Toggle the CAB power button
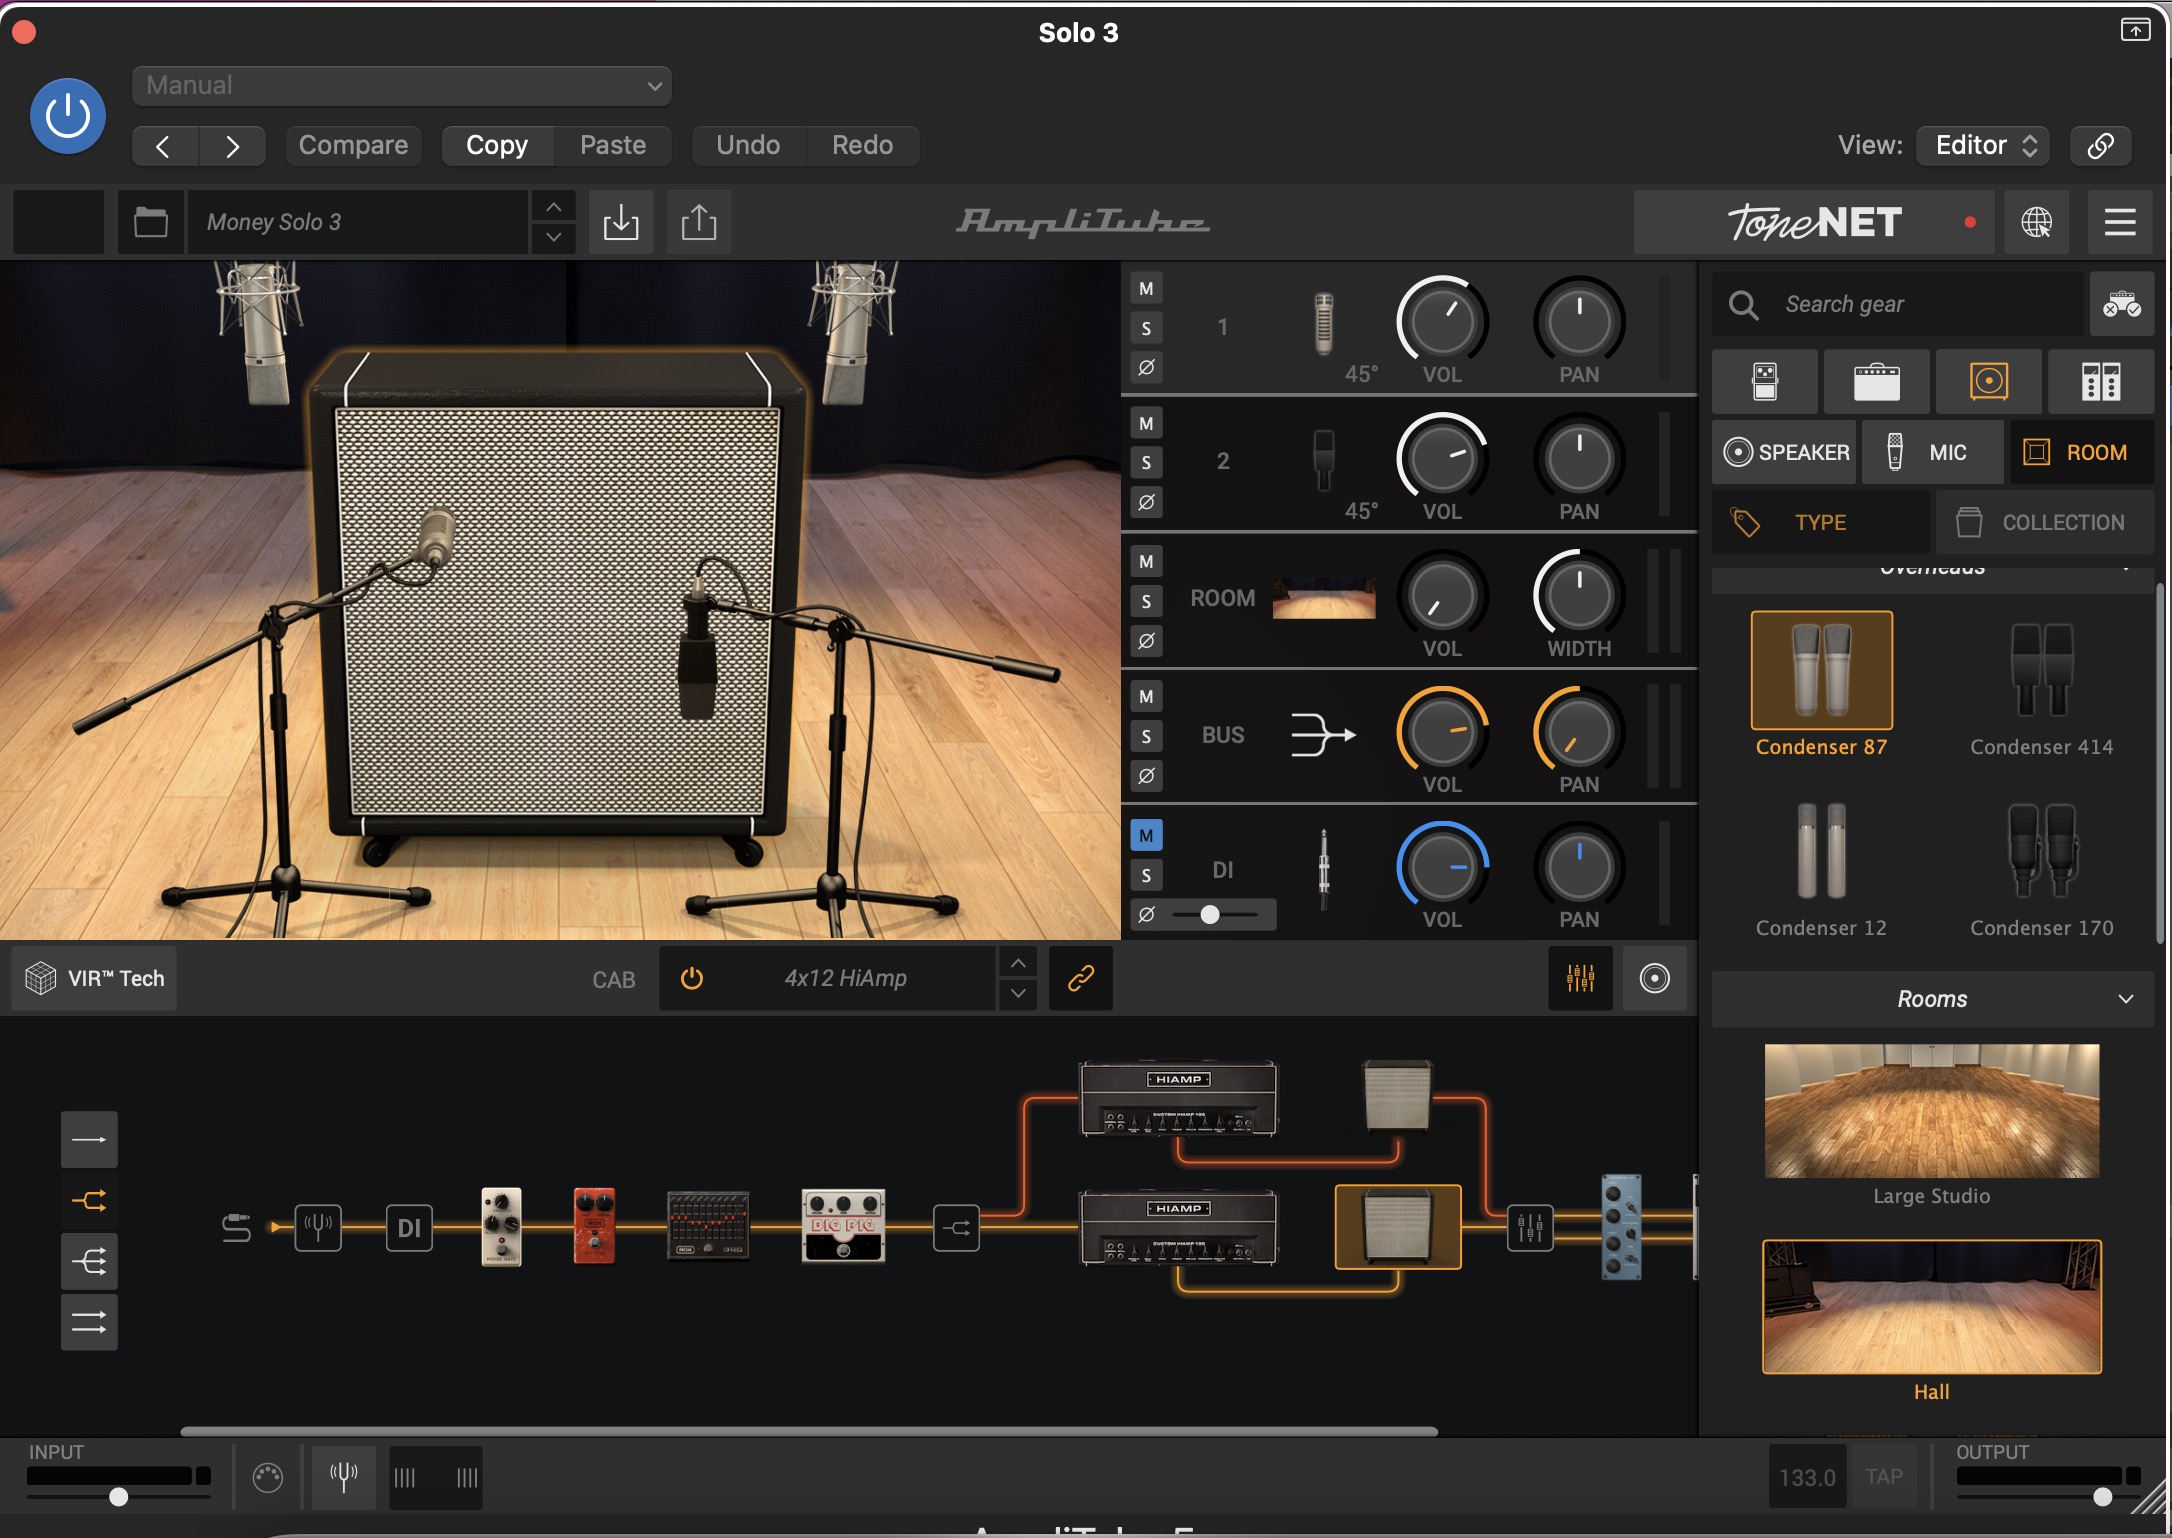The height and width of the screenshot is (1538, 2172). point(692,978)
